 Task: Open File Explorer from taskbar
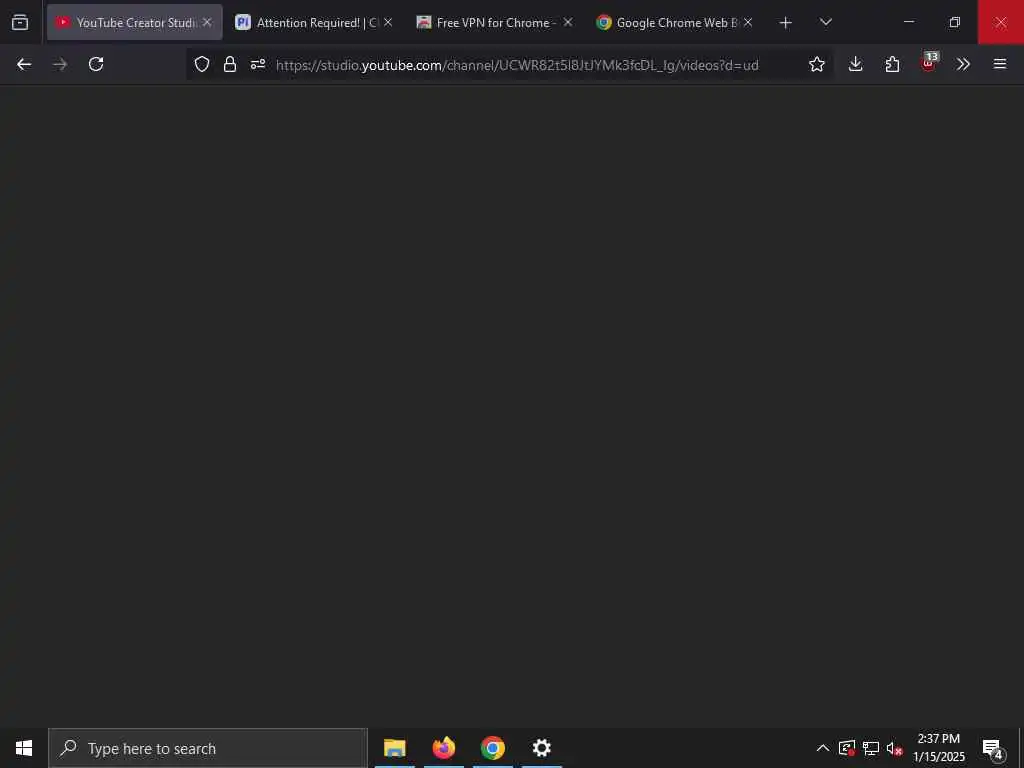click(394, 748)
